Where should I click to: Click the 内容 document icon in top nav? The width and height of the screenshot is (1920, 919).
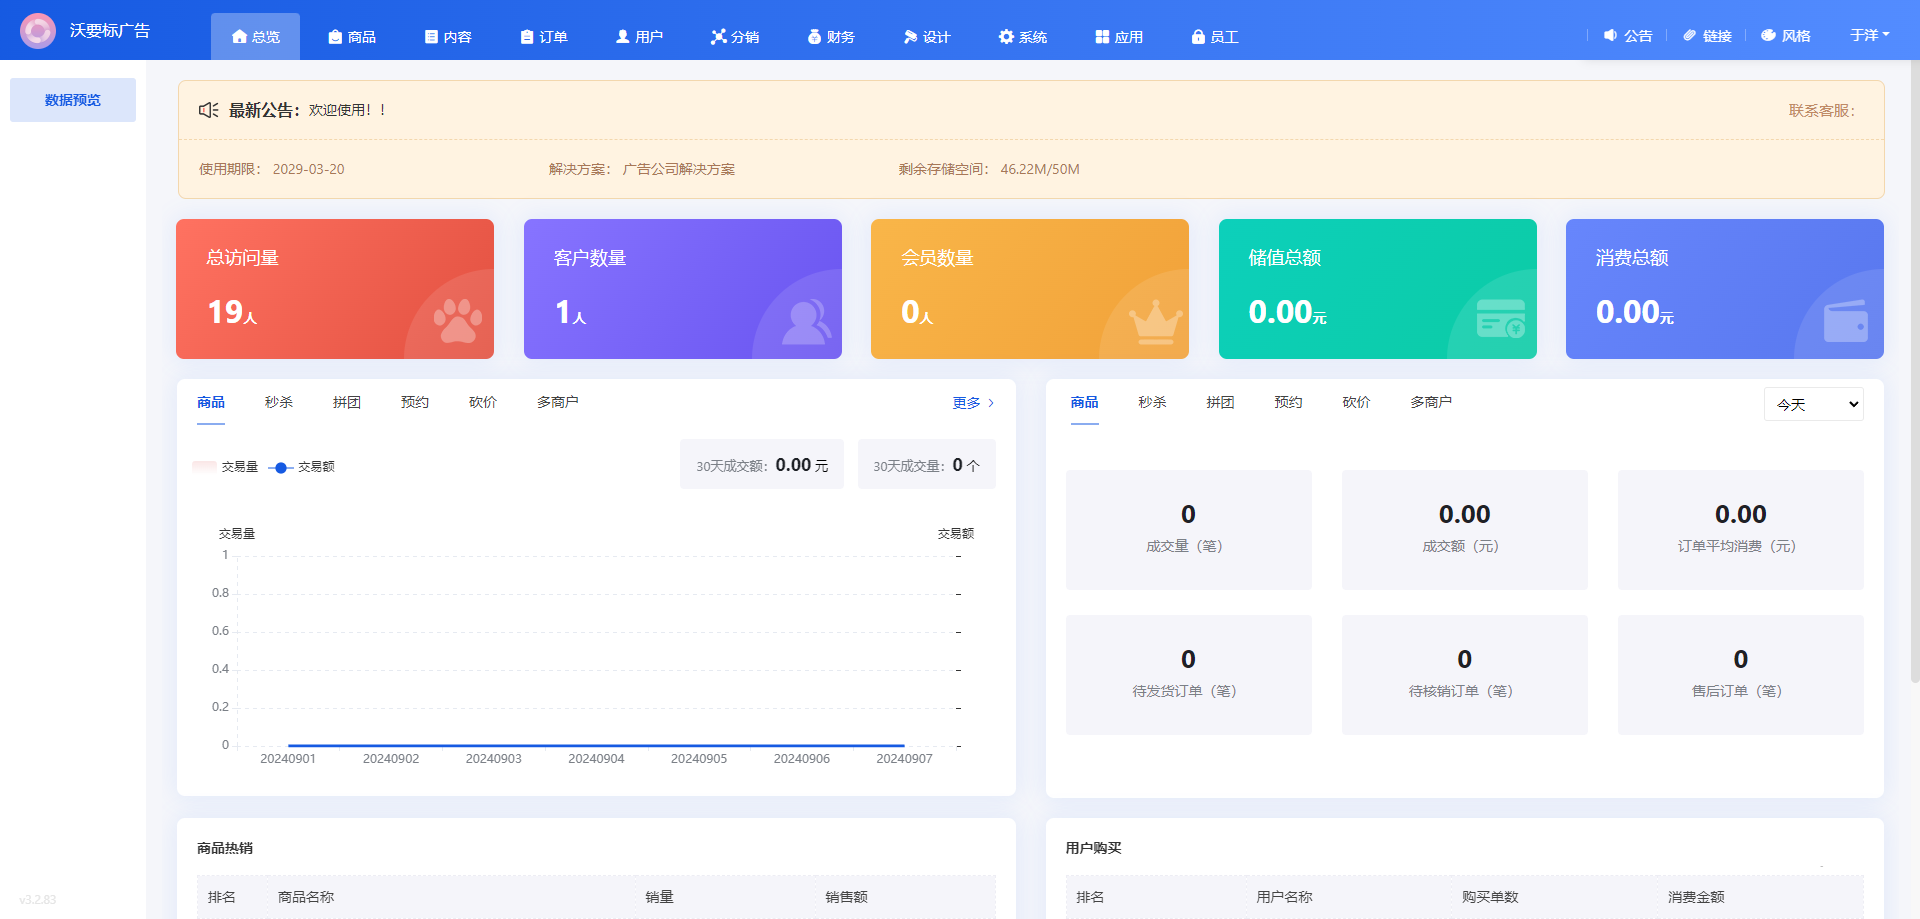431,37
